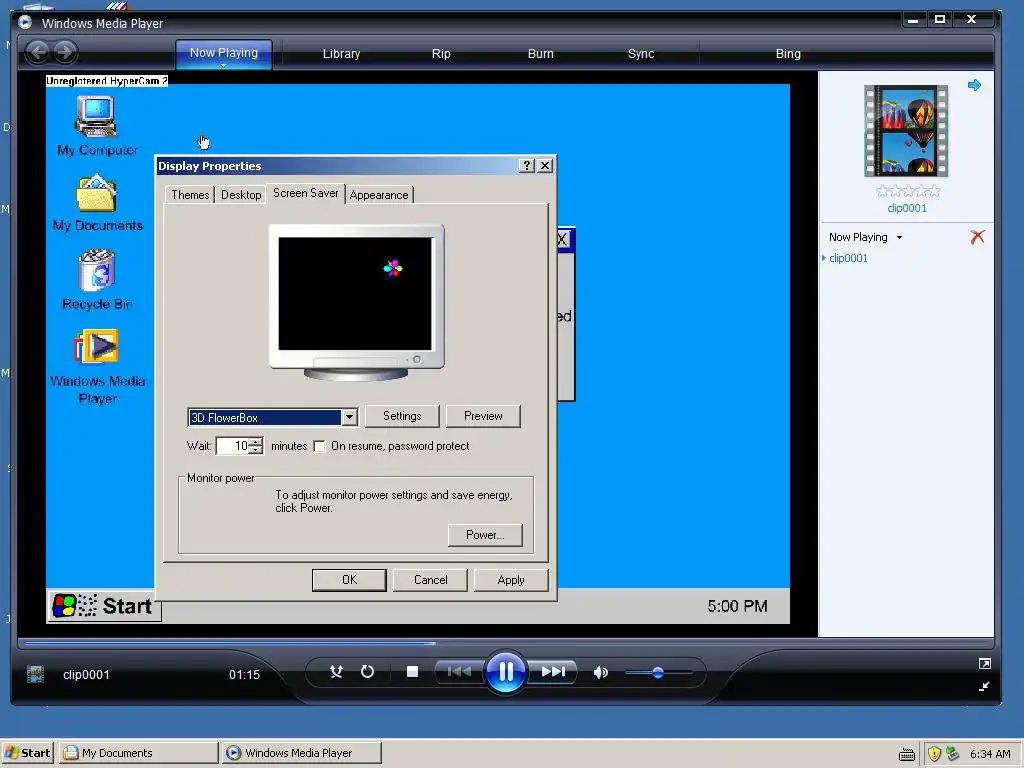The width and height of the screenshot is (1024, 768).
Task: Open the Rip tab
Action: coord(441,54)
